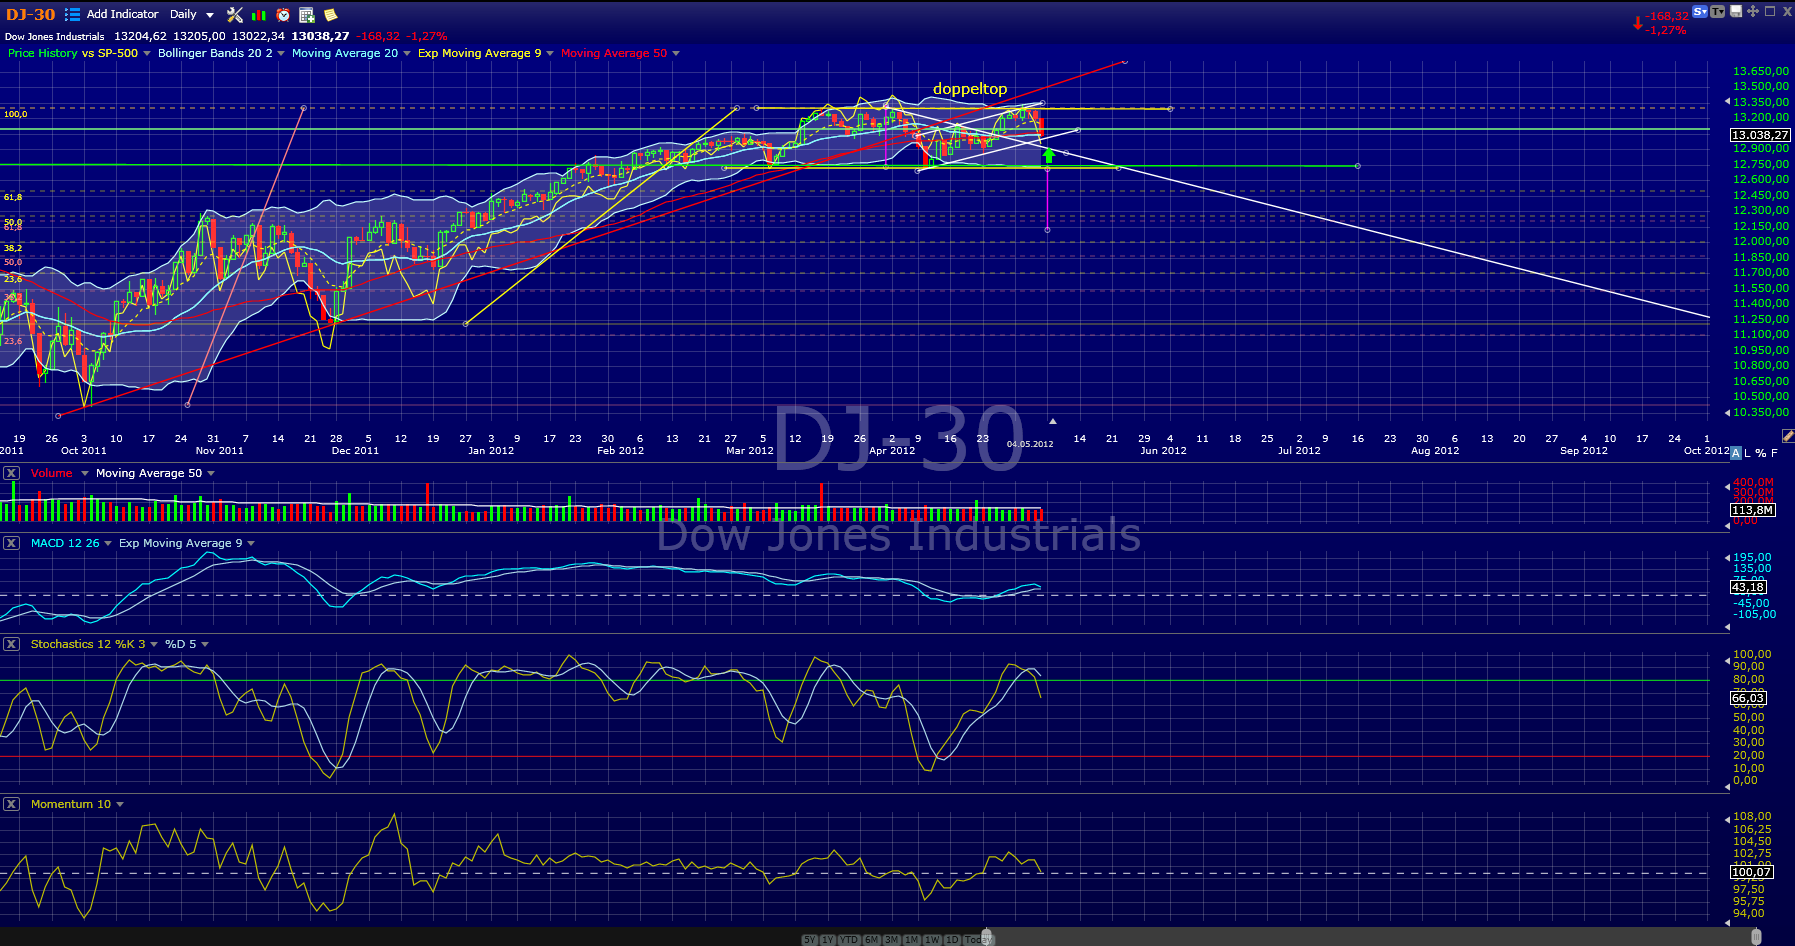Remove the MACD pane with its X box
This screenshot has width=1795, height=946.
[x=11, y=543]
